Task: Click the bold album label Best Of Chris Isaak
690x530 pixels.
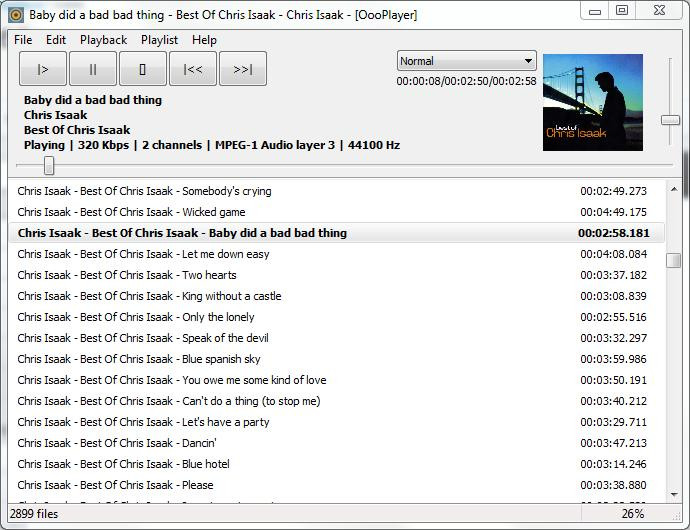Action: [77, 130]
